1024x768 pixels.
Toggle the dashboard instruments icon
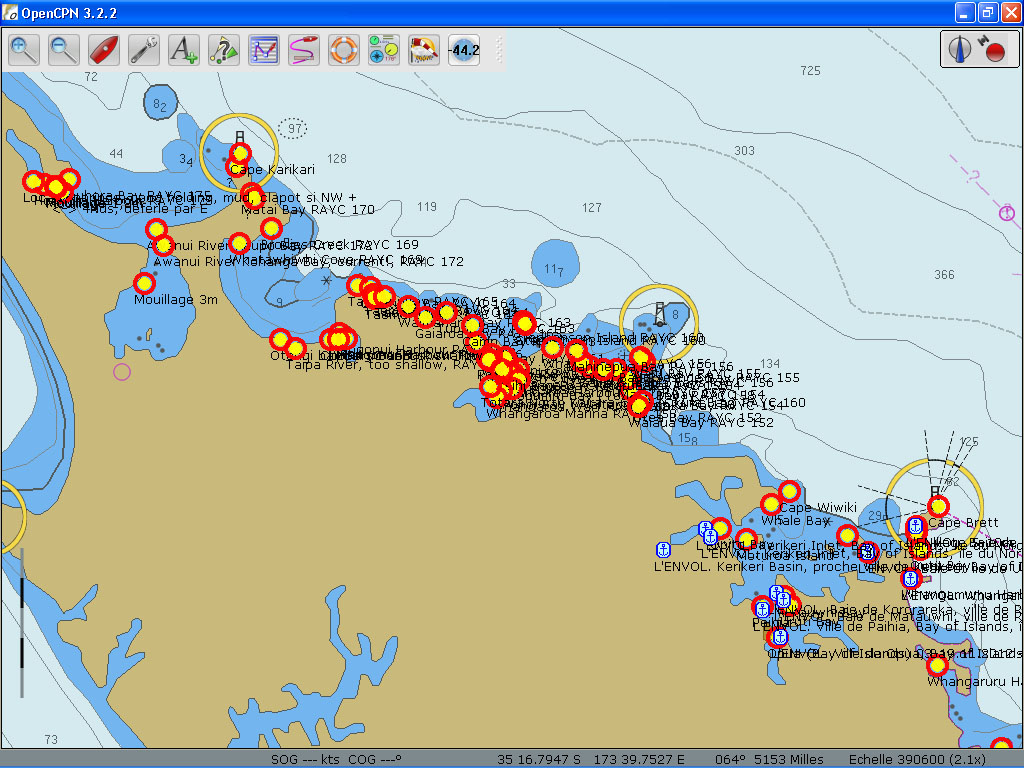[384, 50]
